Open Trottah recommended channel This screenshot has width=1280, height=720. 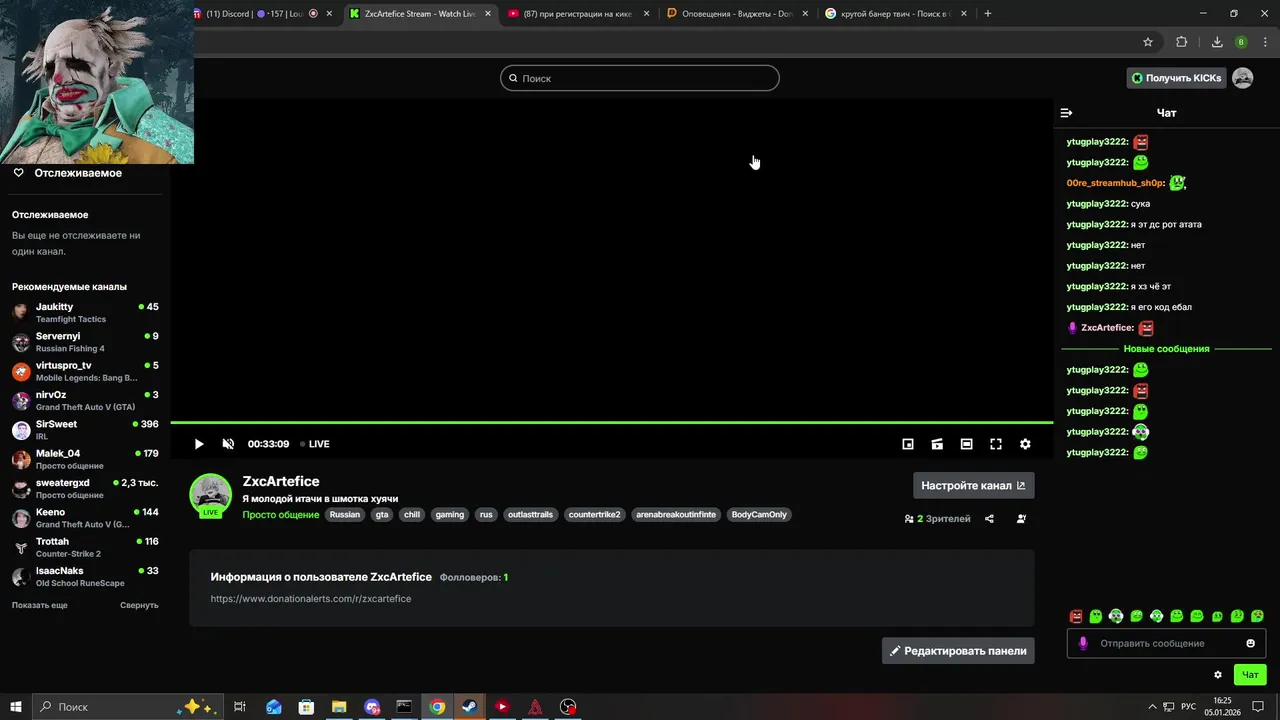(85, 547)
